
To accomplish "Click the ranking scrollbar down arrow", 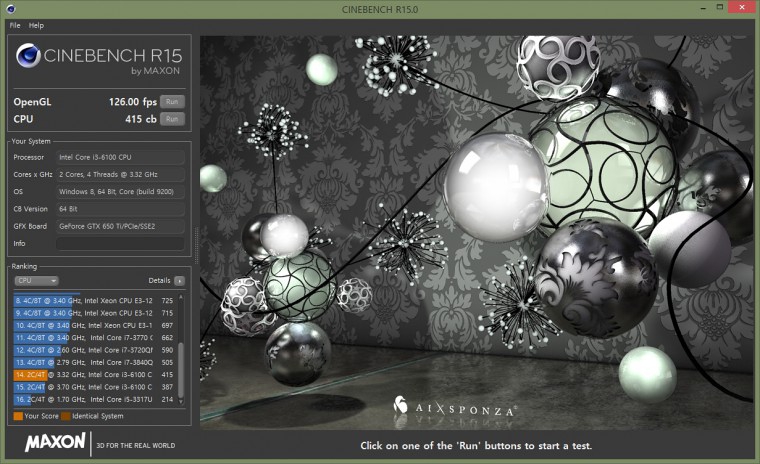I will [181, 401].
